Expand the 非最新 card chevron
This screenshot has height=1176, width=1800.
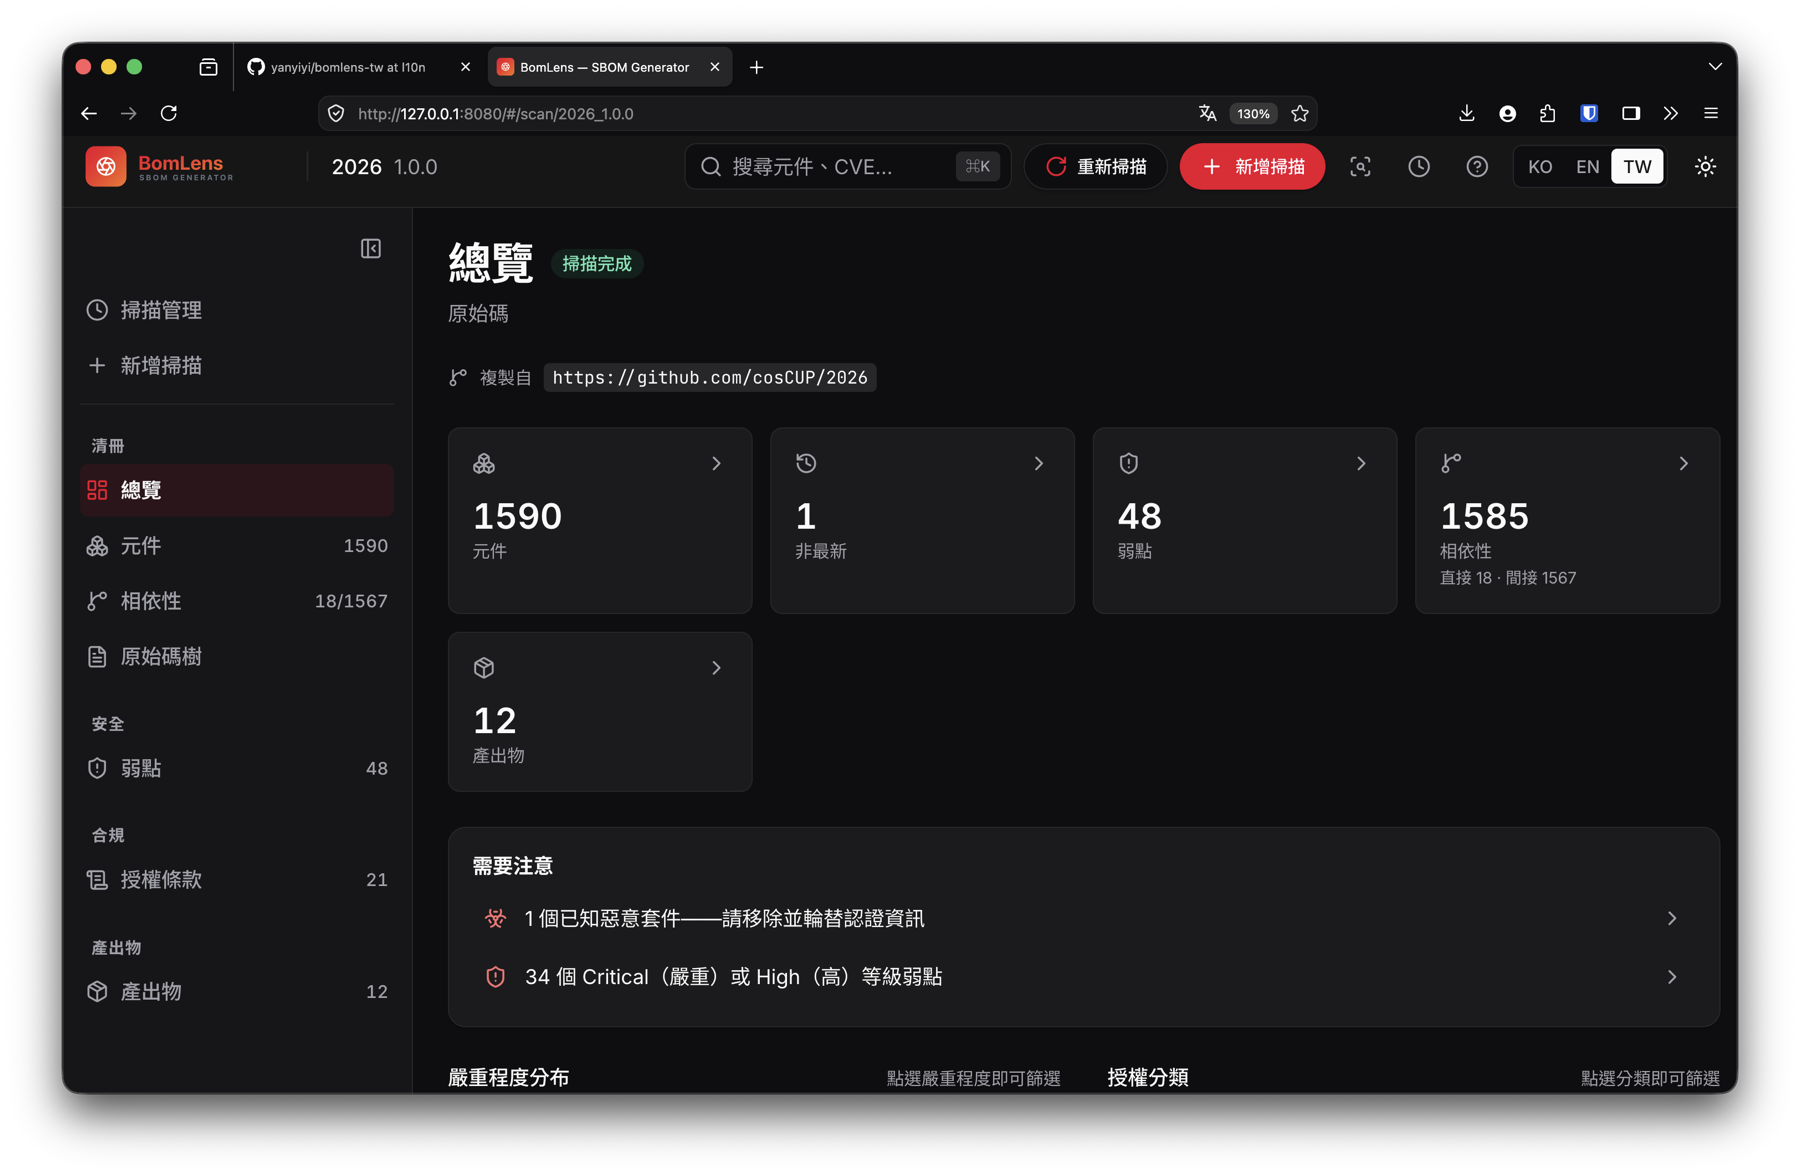pos(1039,464)
